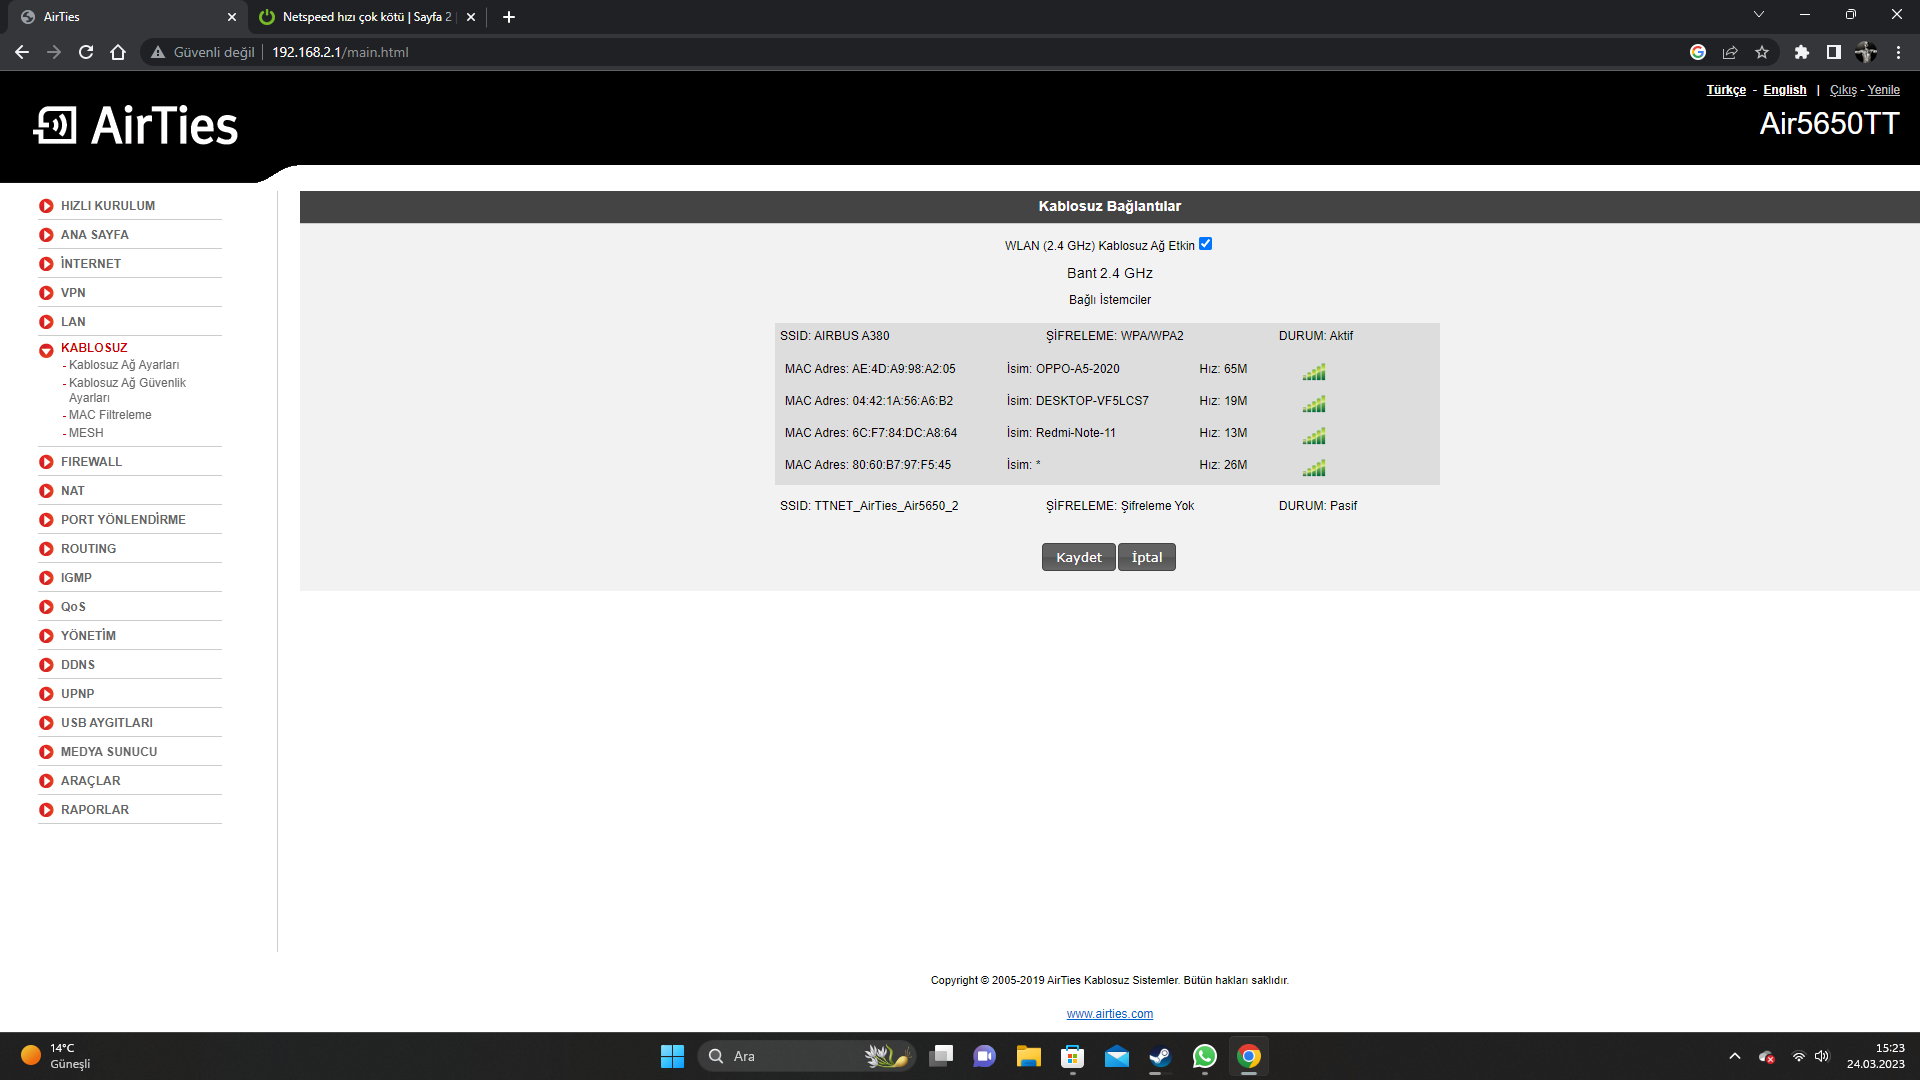The image size is (1920, 1080).
Task: Click the red arrow icon beside FIREWALL
Action: (46, 462)
